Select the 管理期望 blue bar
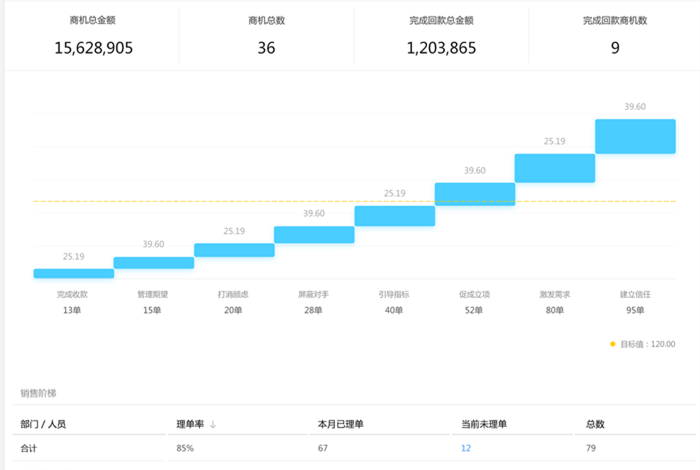 153,263
